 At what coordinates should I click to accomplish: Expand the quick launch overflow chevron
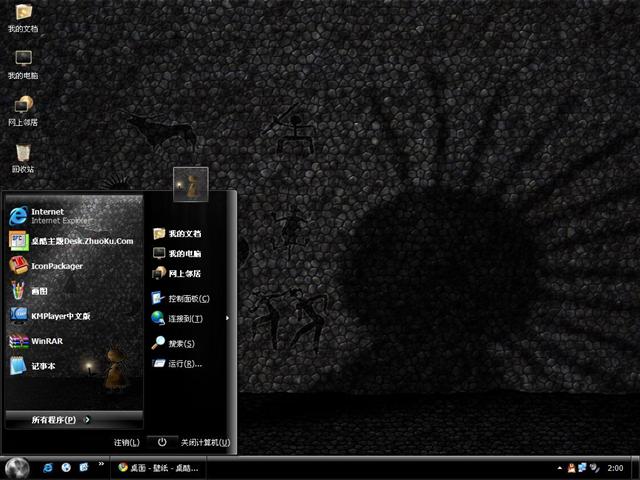(x=100, y=466)
